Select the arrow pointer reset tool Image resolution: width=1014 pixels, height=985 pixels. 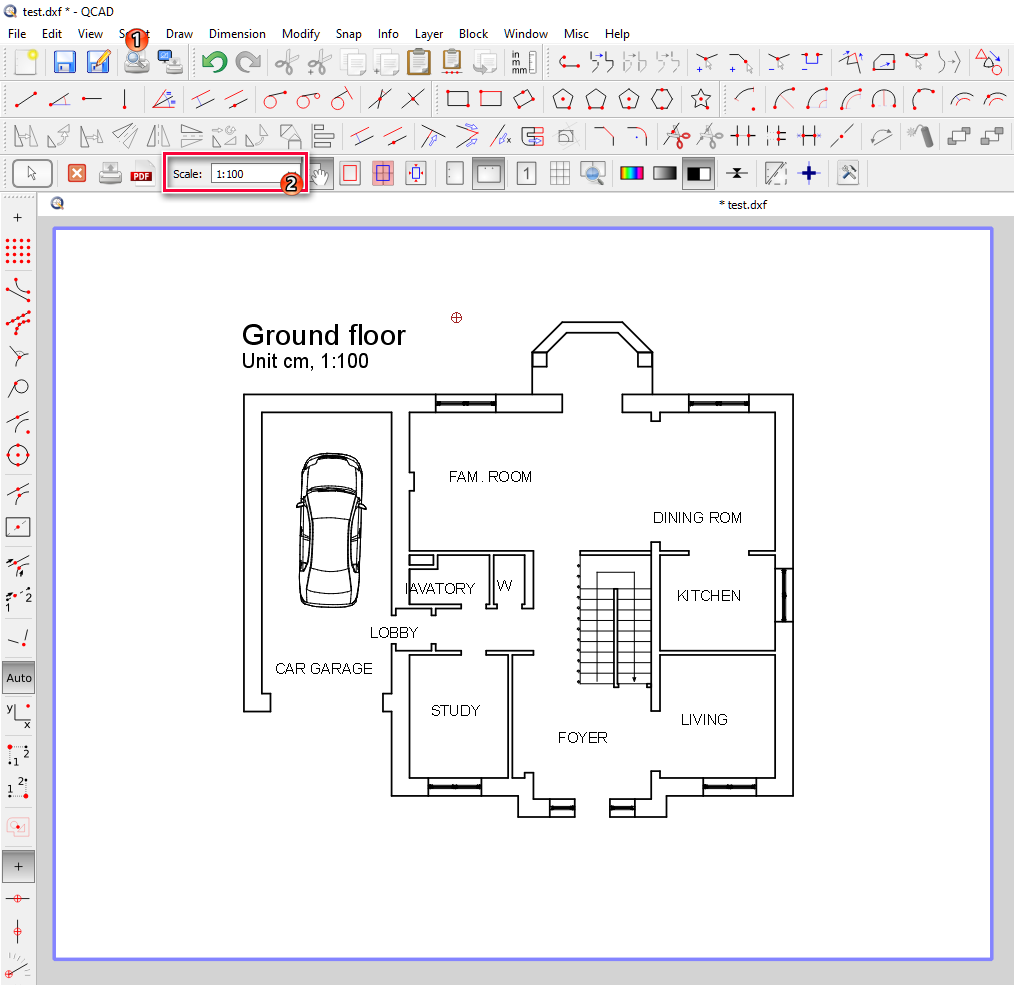[x=32, y=173]
